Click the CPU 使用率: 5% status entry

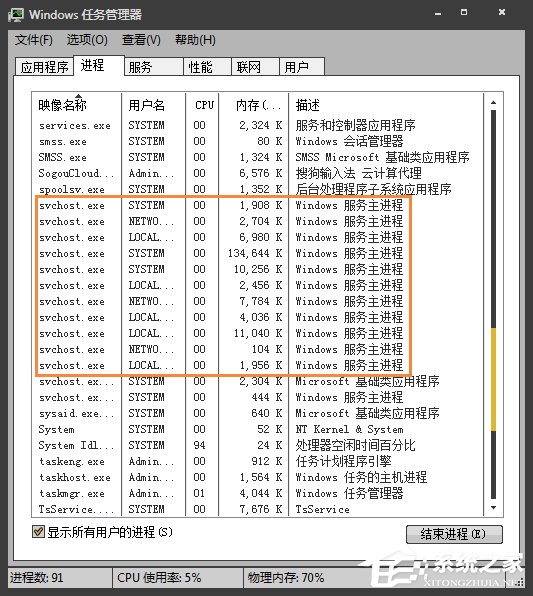(159, 578)
